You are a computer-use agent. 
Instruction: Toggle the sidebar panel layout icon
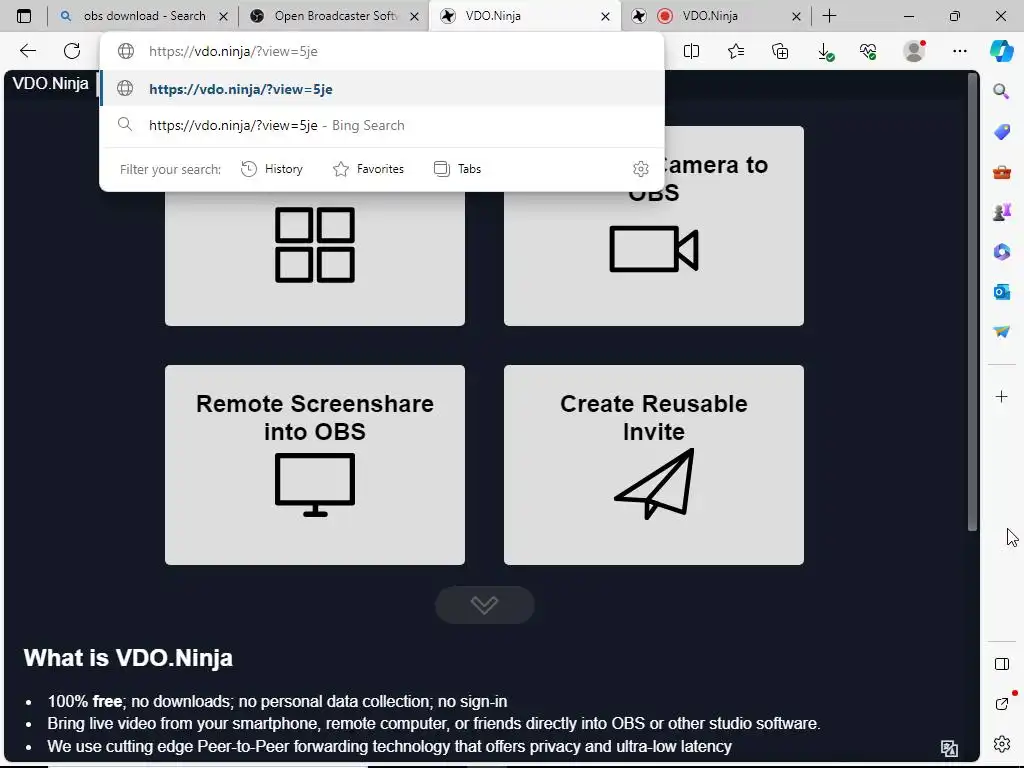(x=1002, y=664)
